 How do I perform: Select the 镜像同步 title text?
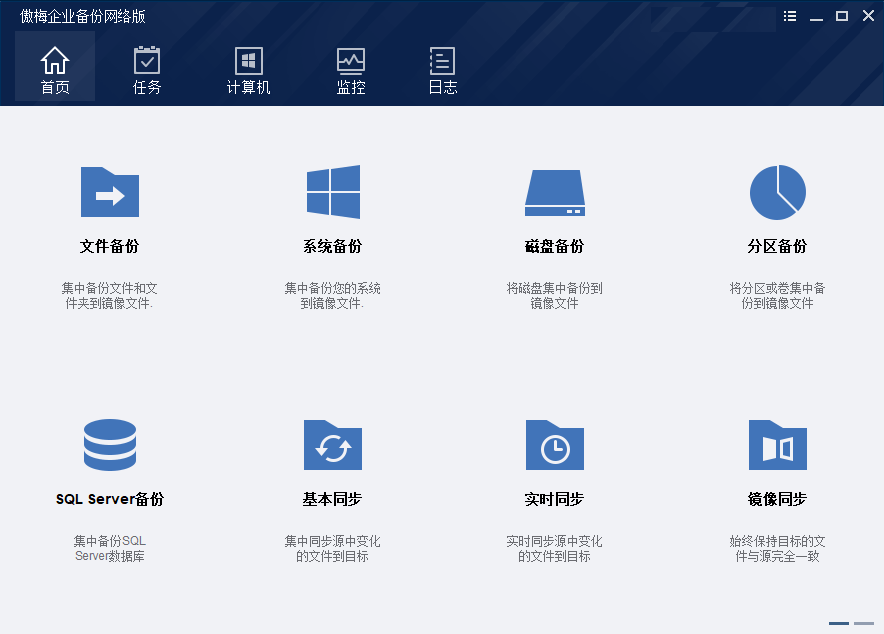(x=777, y=499)
